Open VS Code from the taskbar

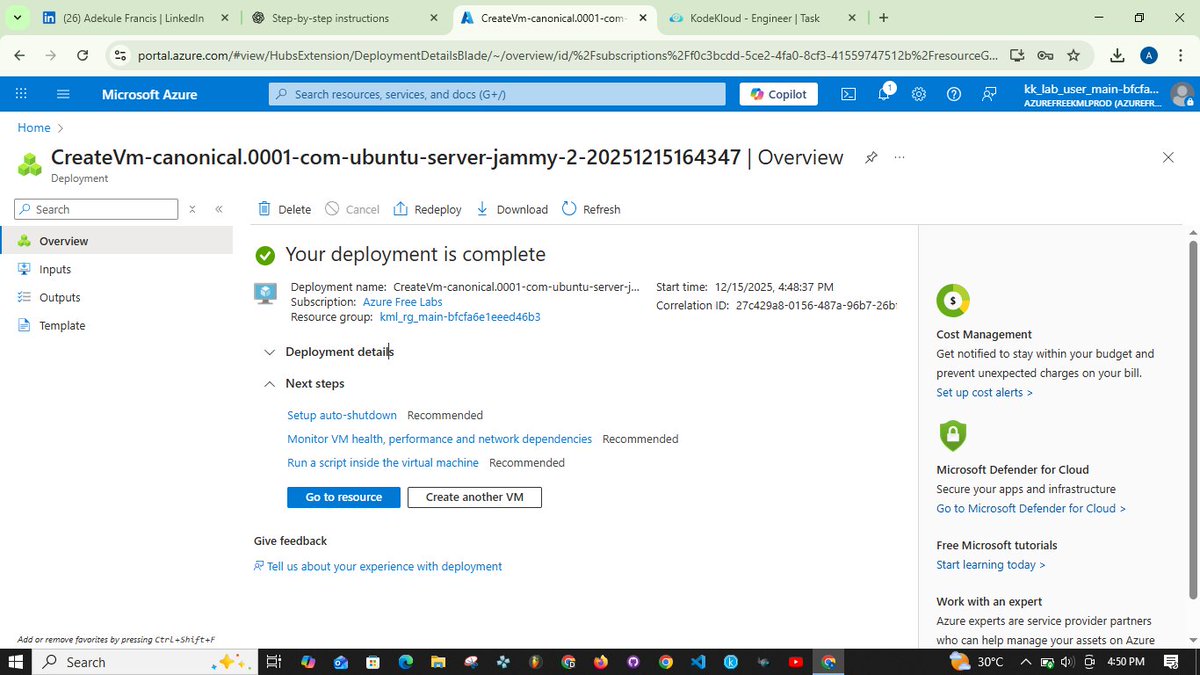click(698, 662)
